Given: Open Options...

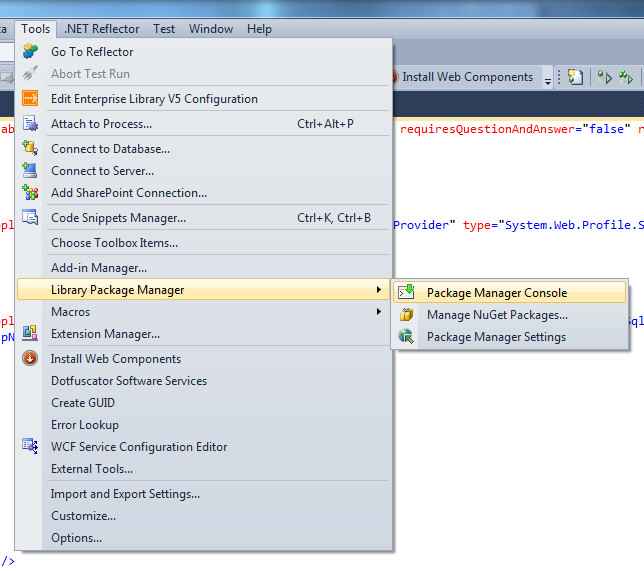Looking at the screenshot, I should [203, 538].
